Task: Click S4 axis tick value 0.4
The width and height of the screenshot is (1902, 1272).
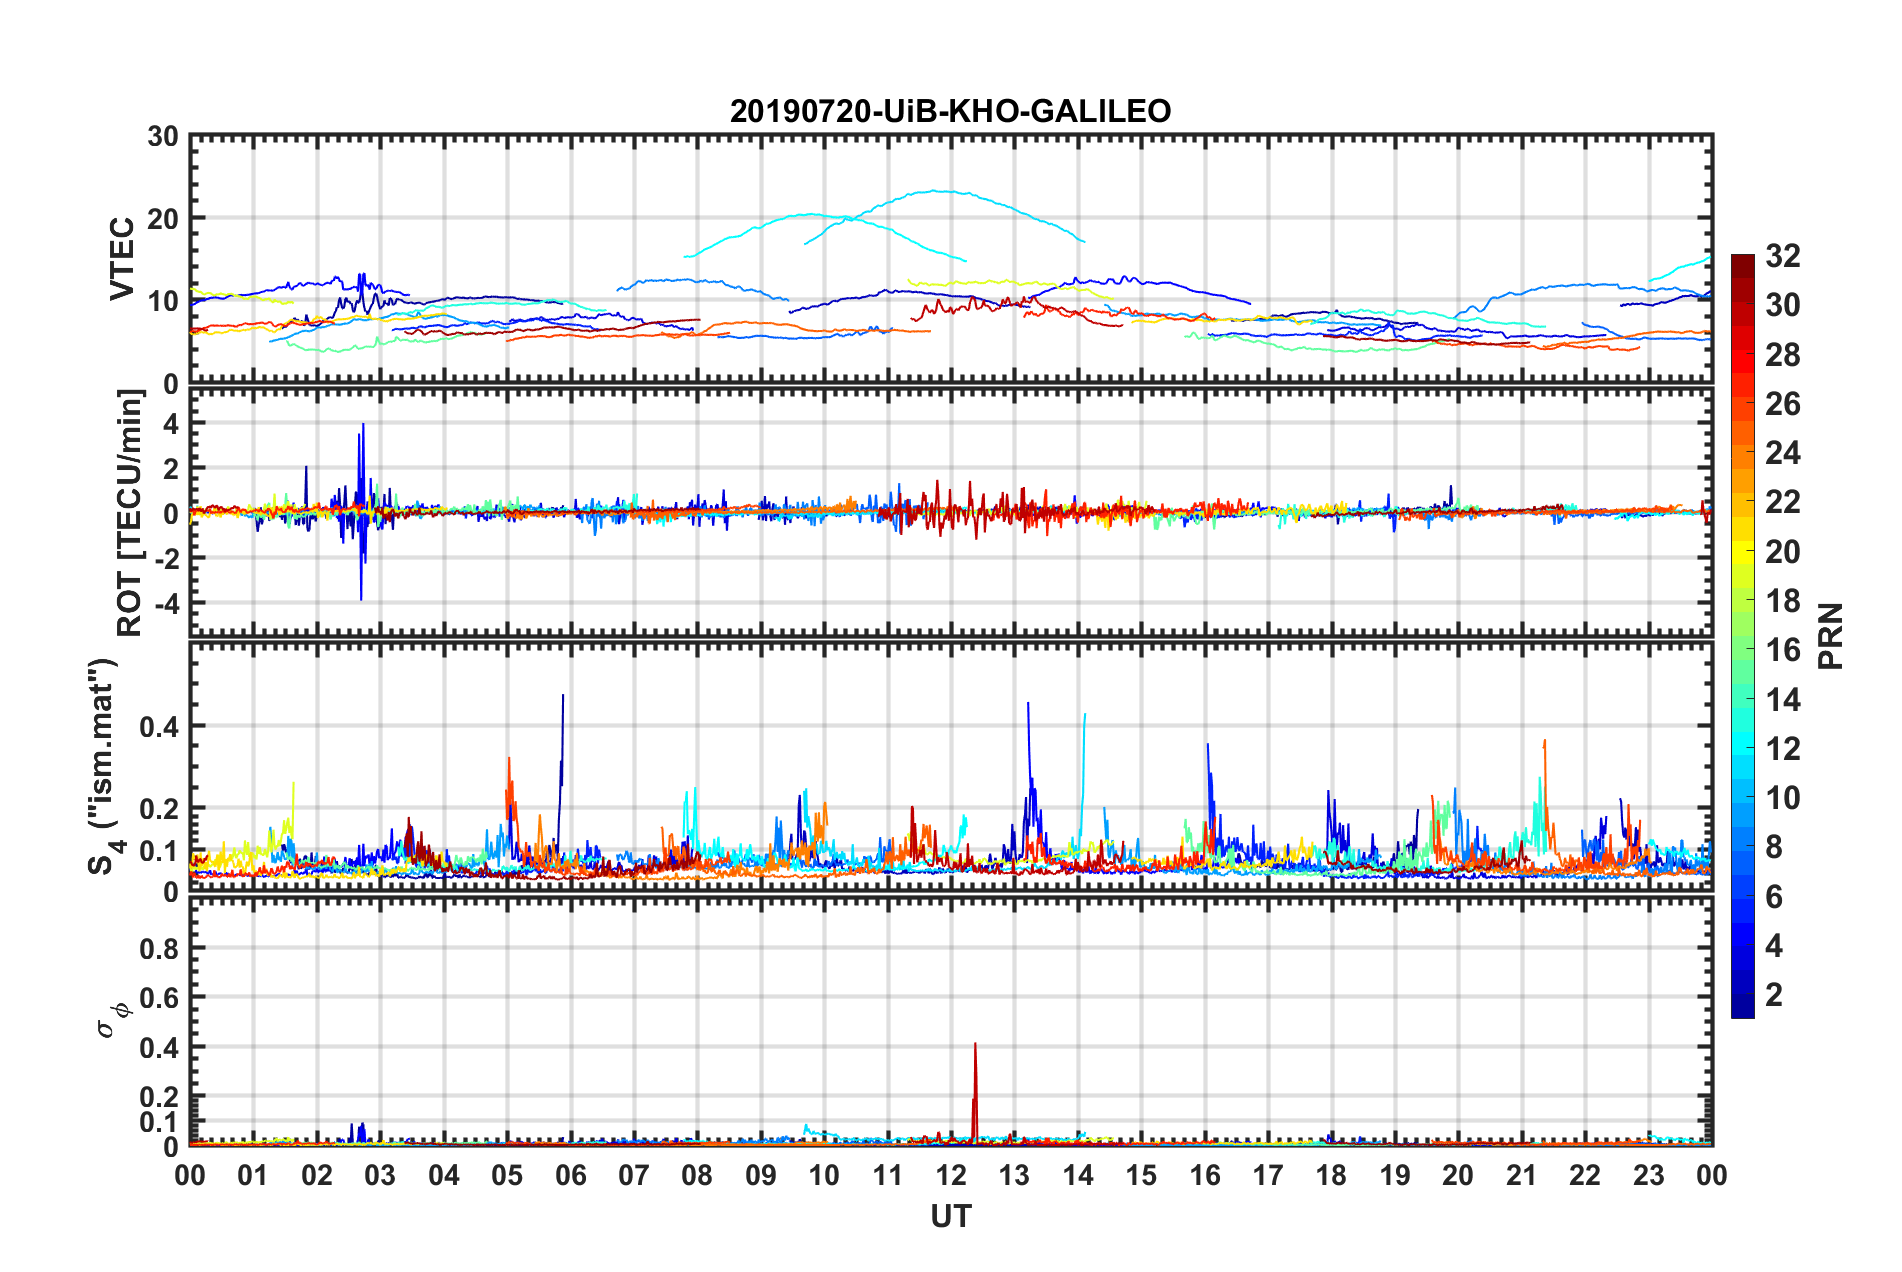Action: 159,727
